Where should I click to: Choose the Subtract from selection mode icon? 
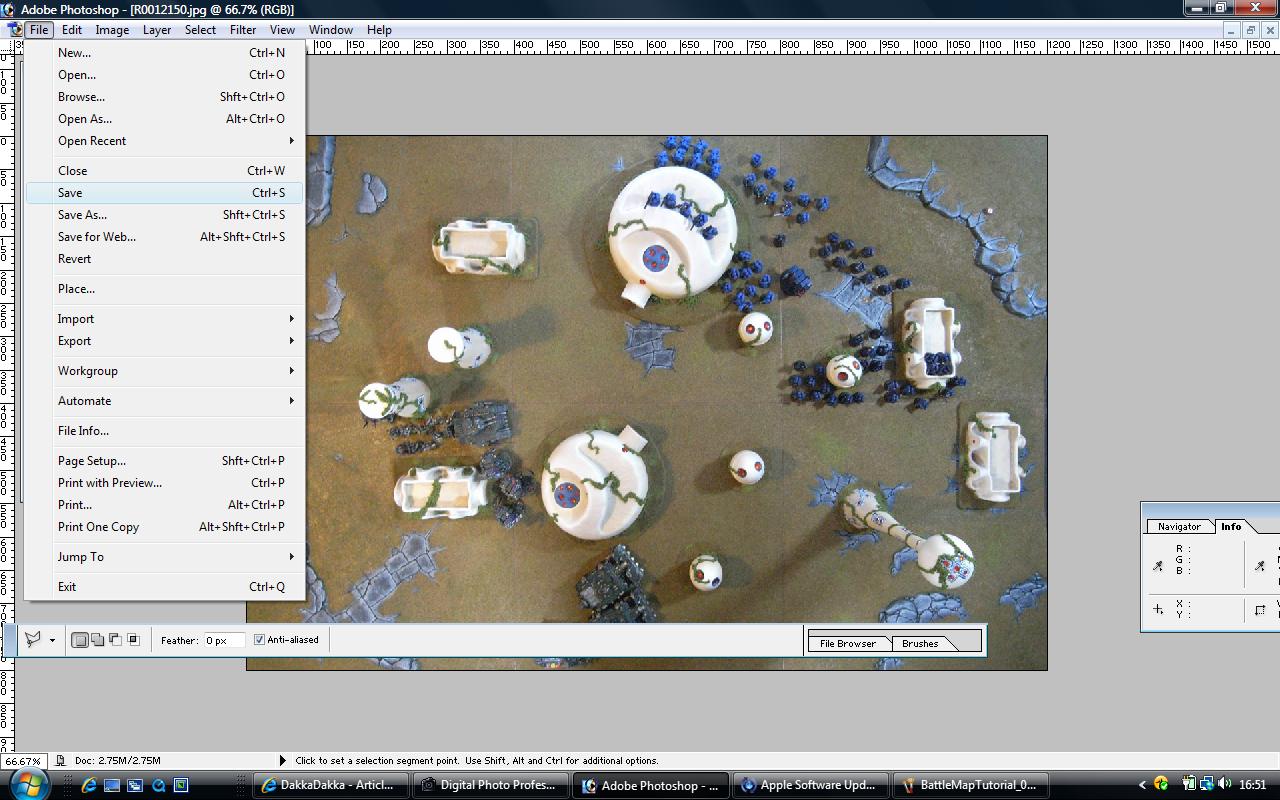pyautogui.click(x=115, y=640)
